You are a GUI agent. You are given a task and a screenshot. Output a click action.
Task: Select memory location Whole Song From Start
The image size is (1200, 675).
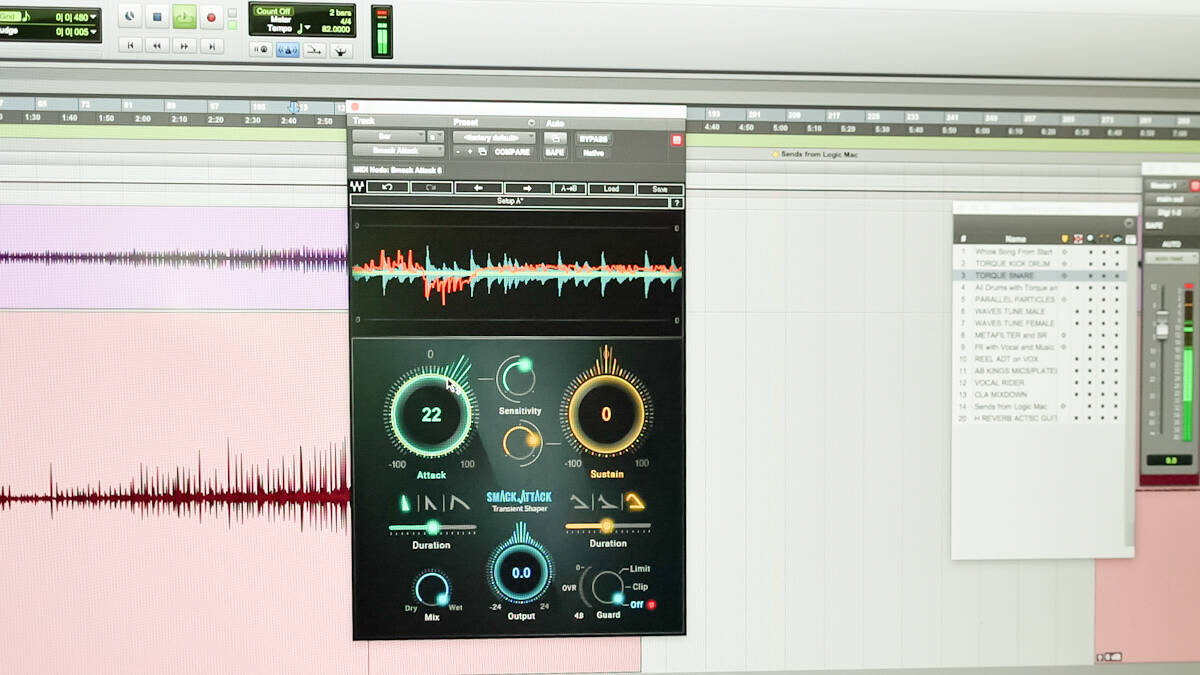[x=1013, y=251]
